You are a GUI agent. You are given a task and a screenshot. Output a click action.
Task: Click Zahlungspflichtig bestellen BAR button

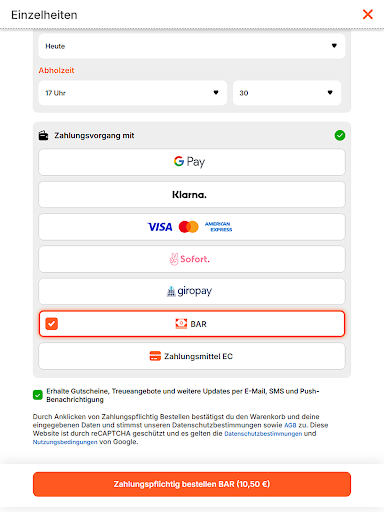point(192,484)
